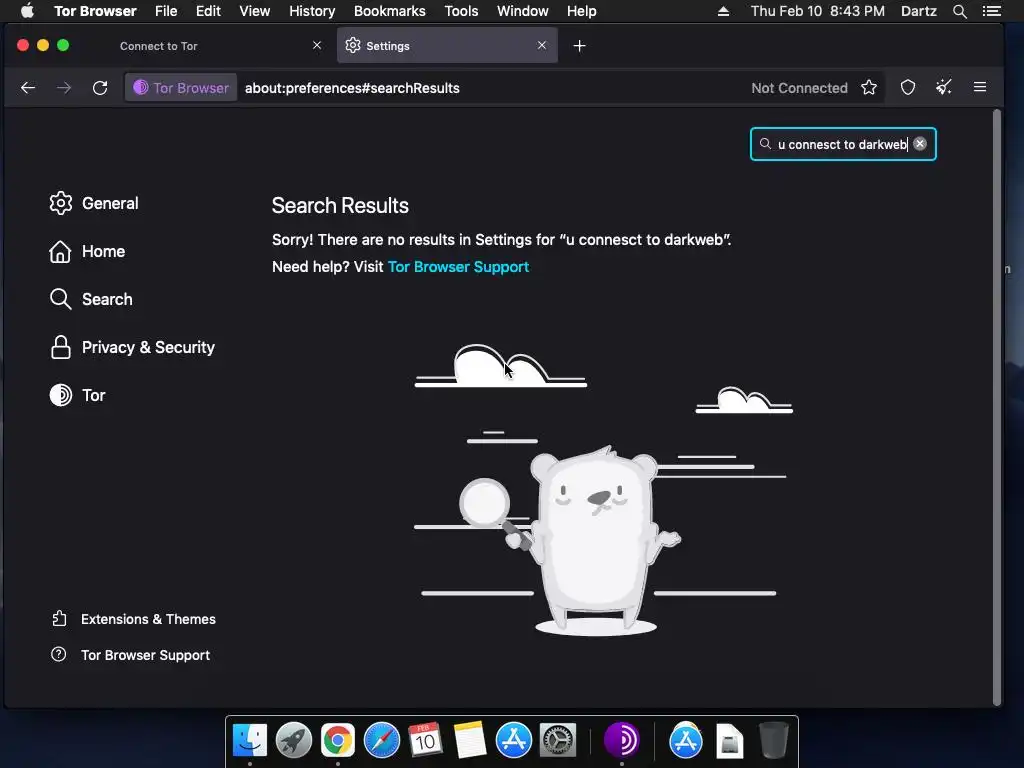Open the Trash in the Dock

click(x=774, y=740)
